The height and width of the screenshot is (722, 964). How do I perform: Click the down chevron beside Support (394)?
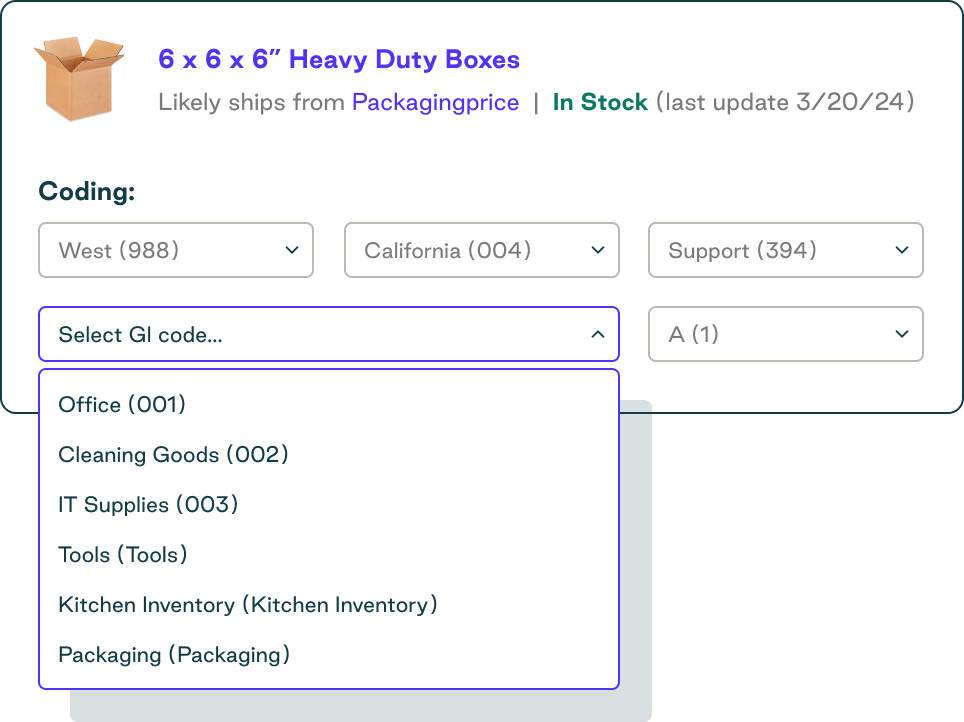[901, 250]
